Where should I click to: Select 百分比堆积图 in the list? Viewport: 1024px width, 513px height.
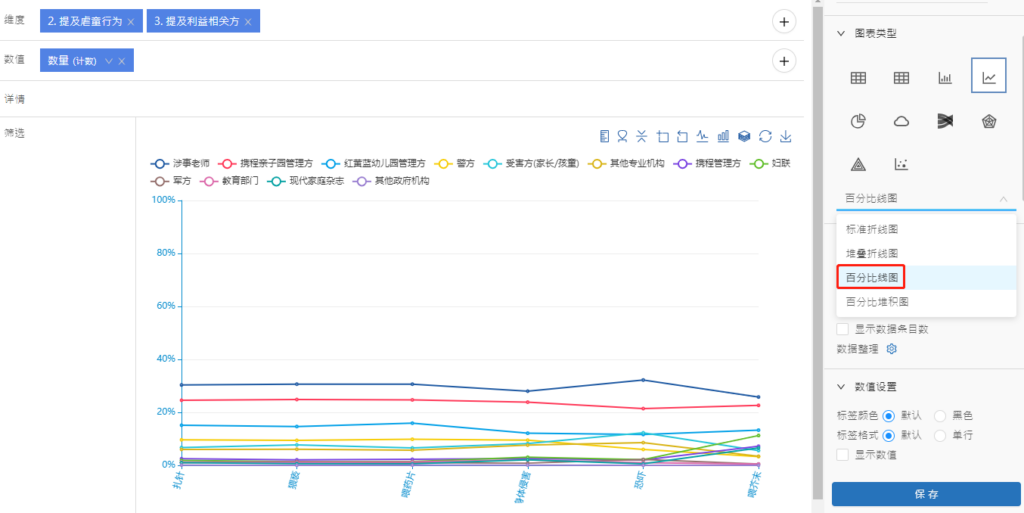(877, 301)
